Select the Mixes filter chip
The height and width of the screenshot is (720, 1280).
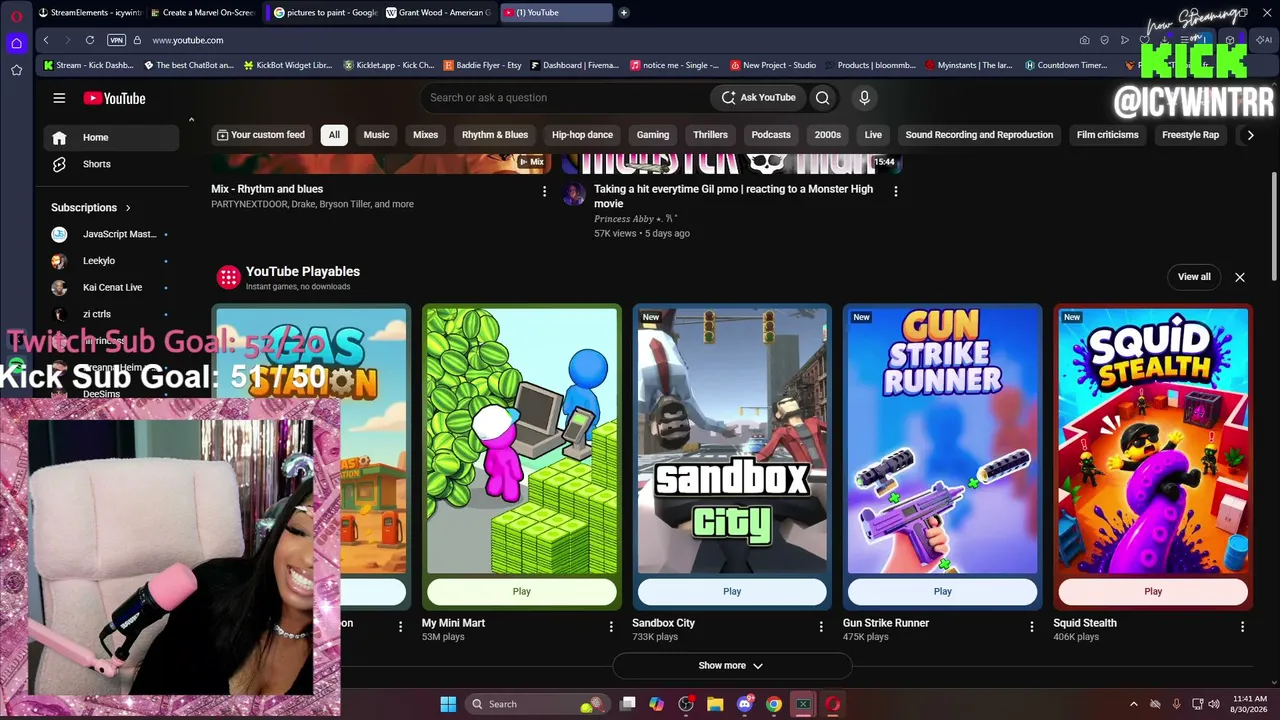426,135
